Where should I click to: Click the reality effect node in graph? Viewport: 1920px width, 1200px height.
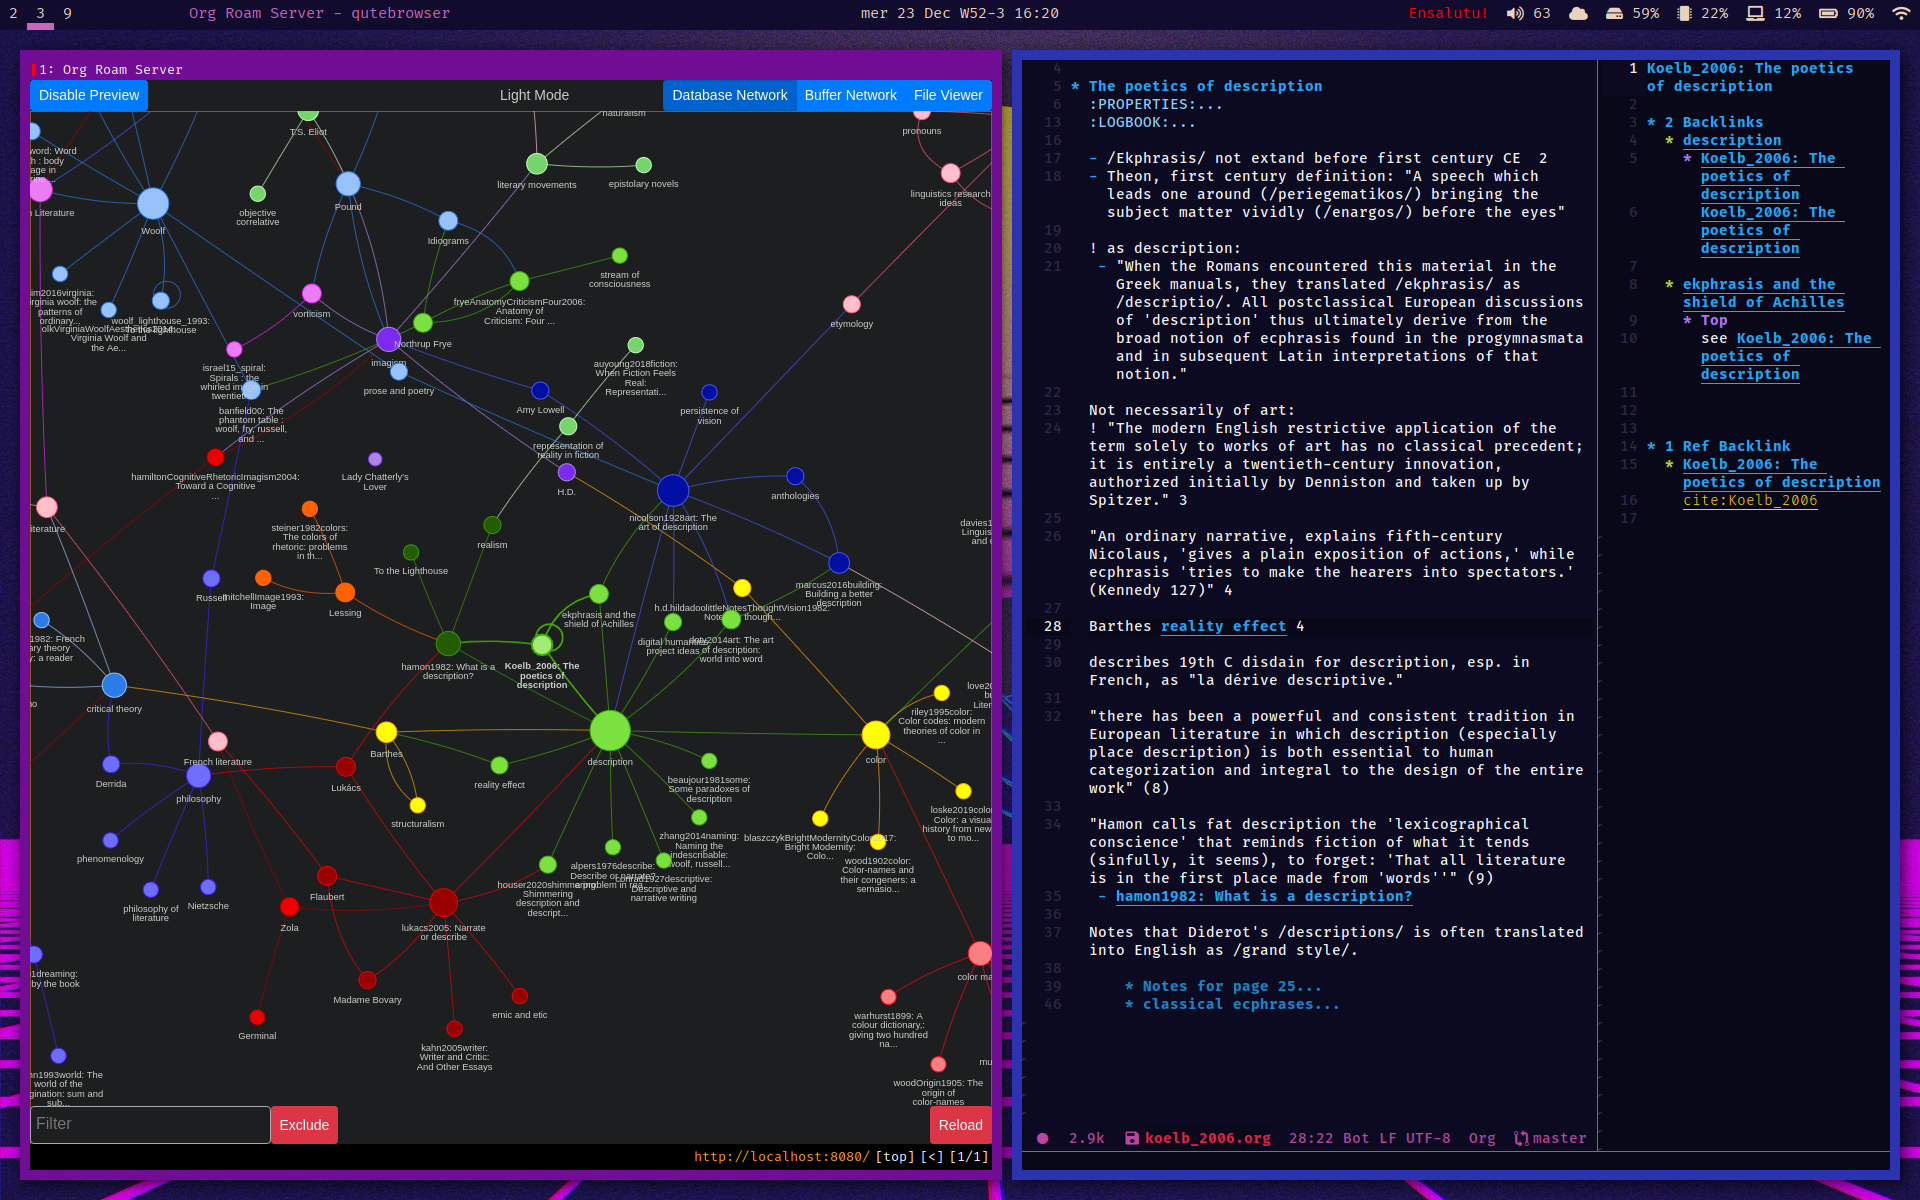point(498,759)
